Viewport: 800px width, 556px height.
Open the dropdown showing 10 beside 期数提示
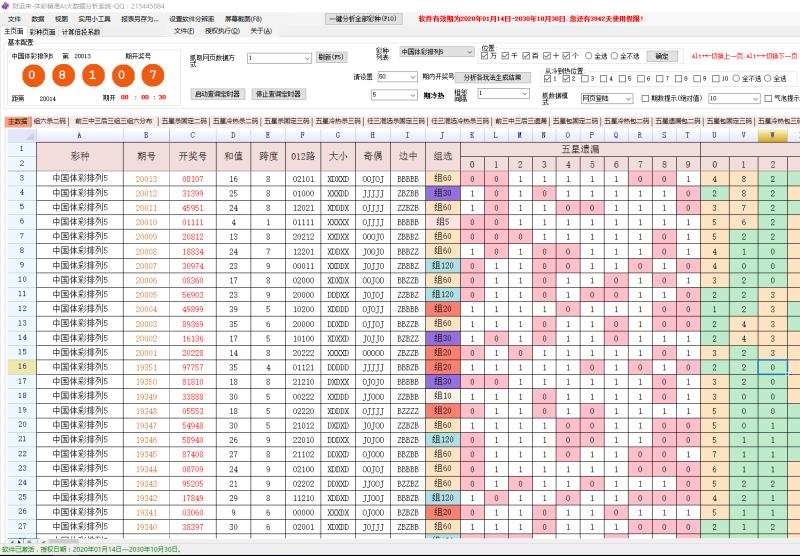[x=734, y=98]
